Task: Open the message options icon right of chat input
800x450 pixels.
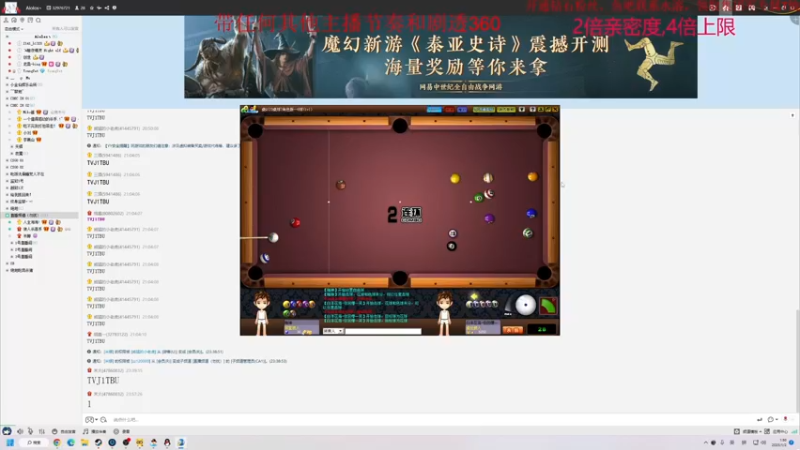Action: pyautogui.click(x=771, y=419)
